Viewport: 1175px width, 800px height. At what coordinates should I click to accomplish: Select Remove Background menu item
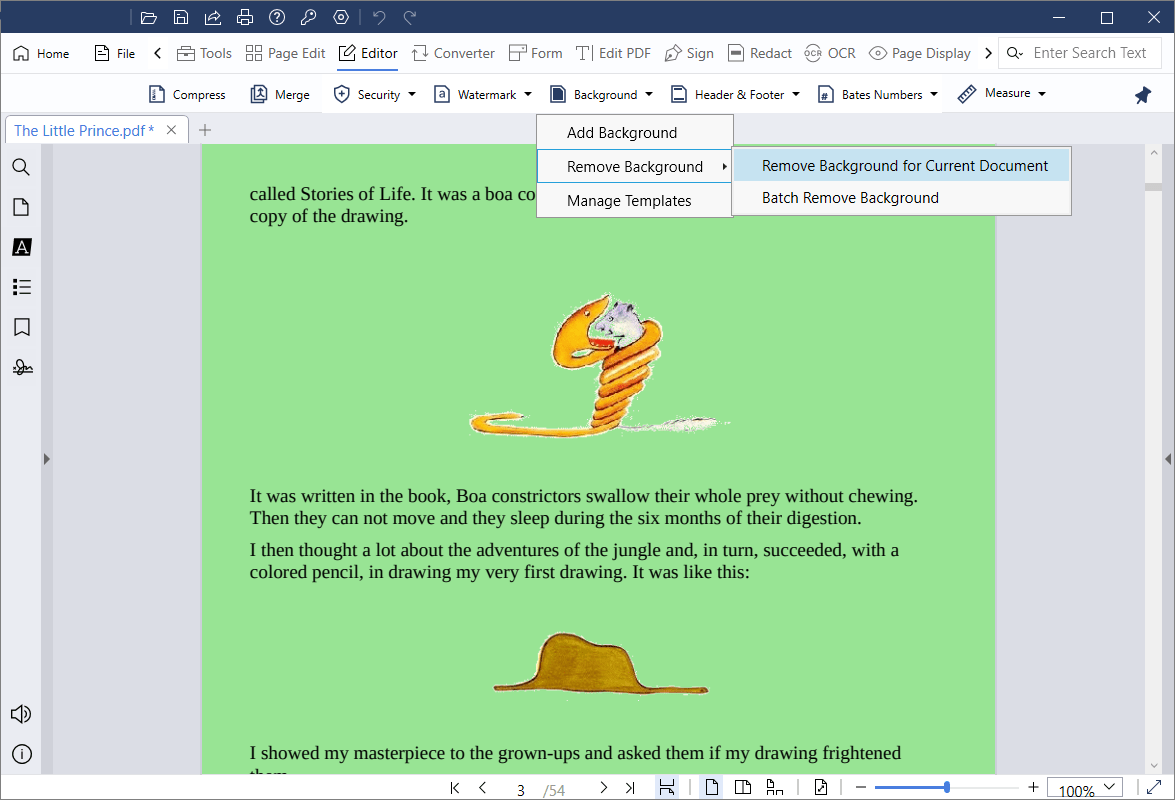point(635,166)
